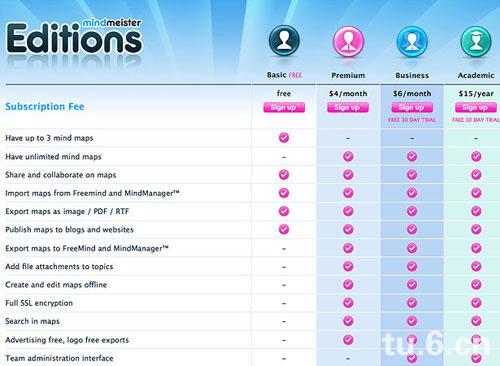Select the Premium column heading
Viewport: 500px width, 366px height.
point(348,75)
